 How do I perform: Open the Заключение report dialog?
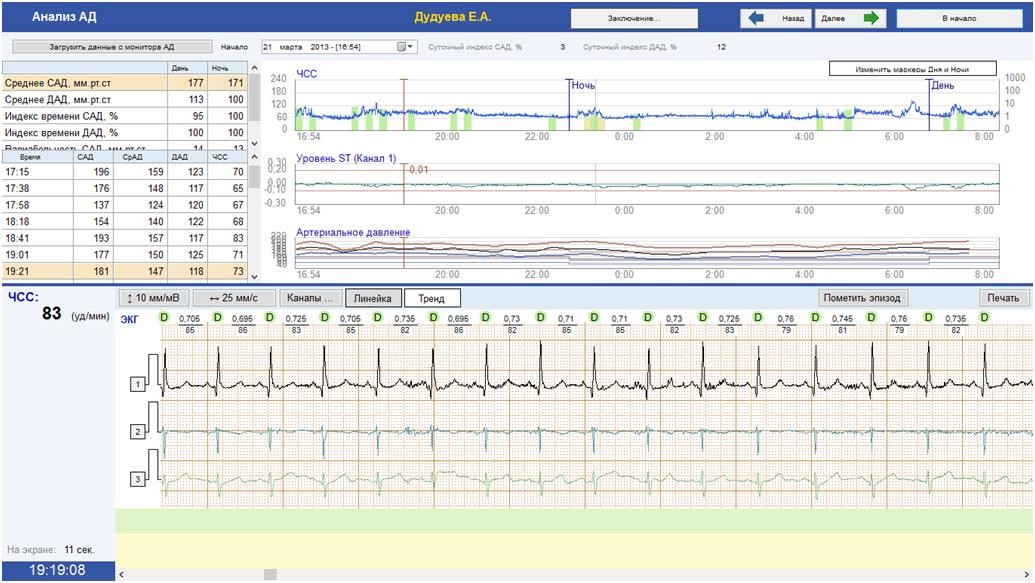[633, 18]
